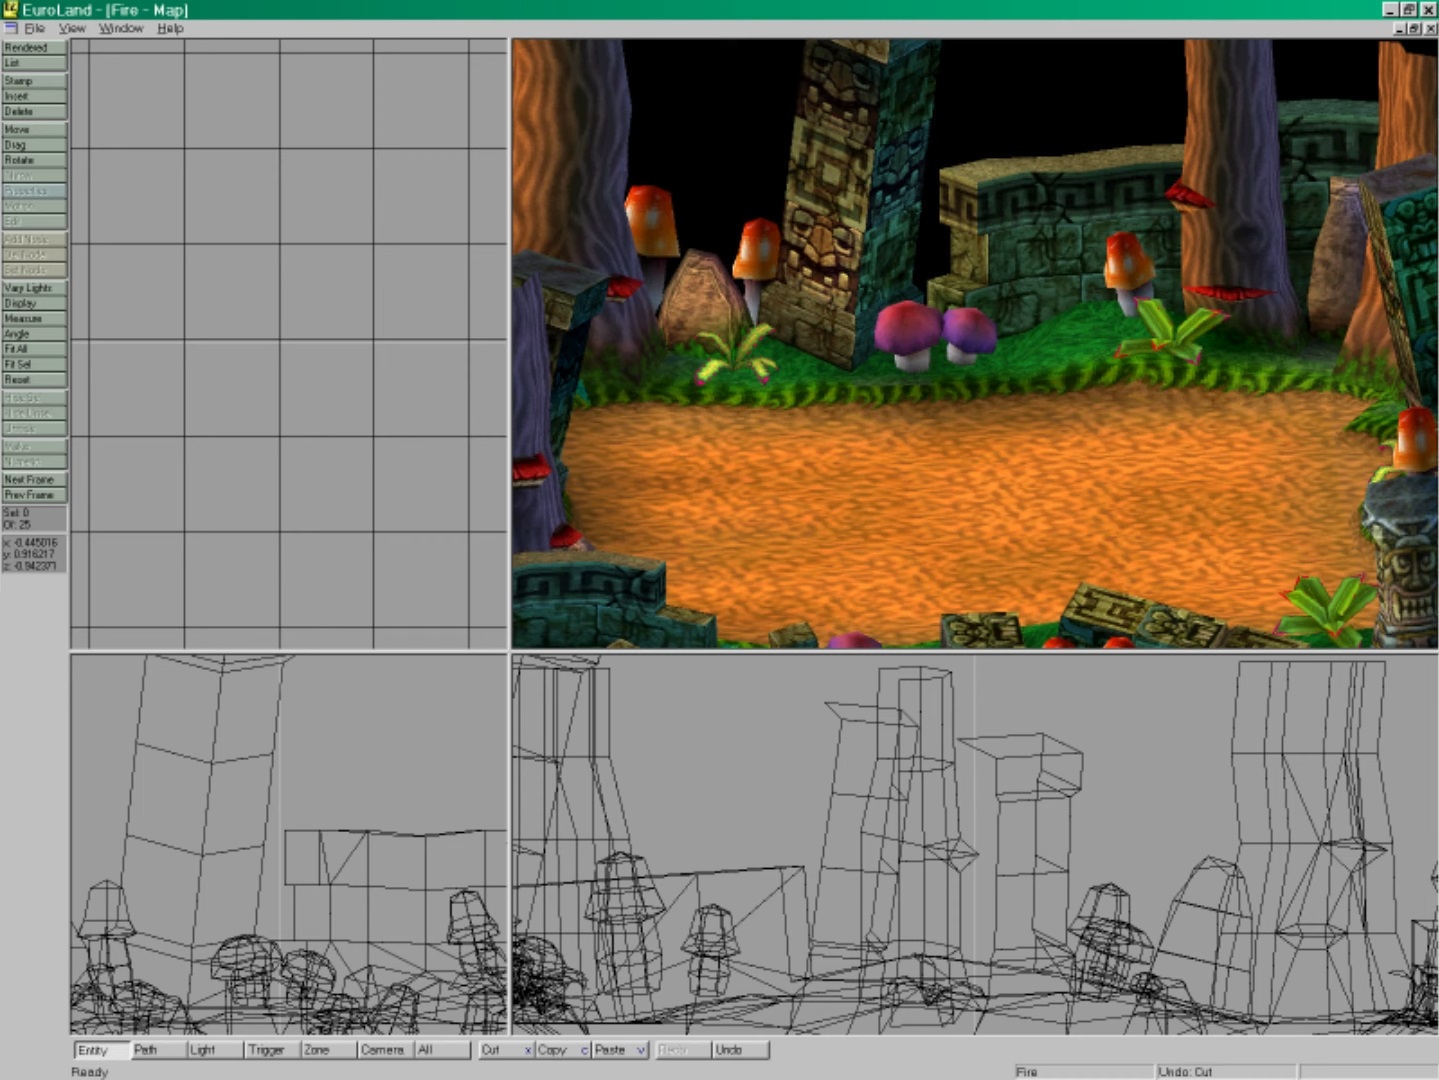Click the Undo button
Image resolution: width=1439 pixels, height=1080 pixels.
(740, 1050)
